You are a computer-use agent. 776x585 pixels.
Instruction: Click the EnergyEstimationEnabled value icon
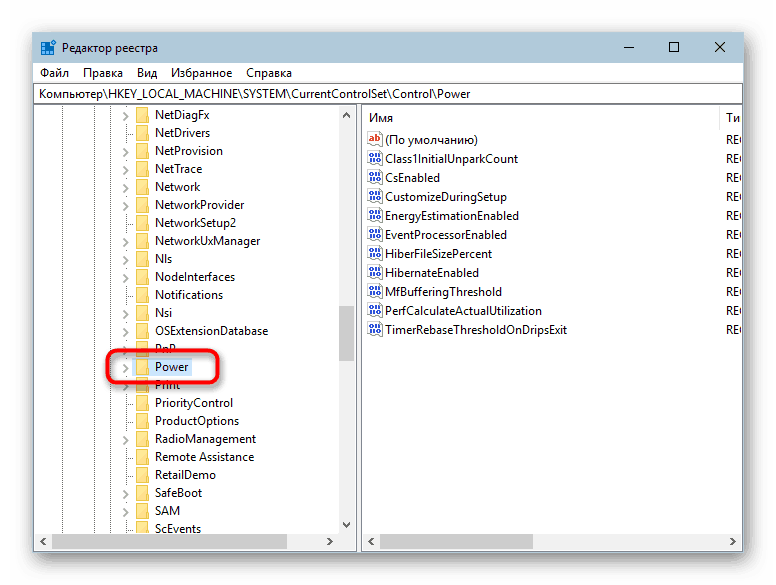pyautogui.click(x=375, y=215)
